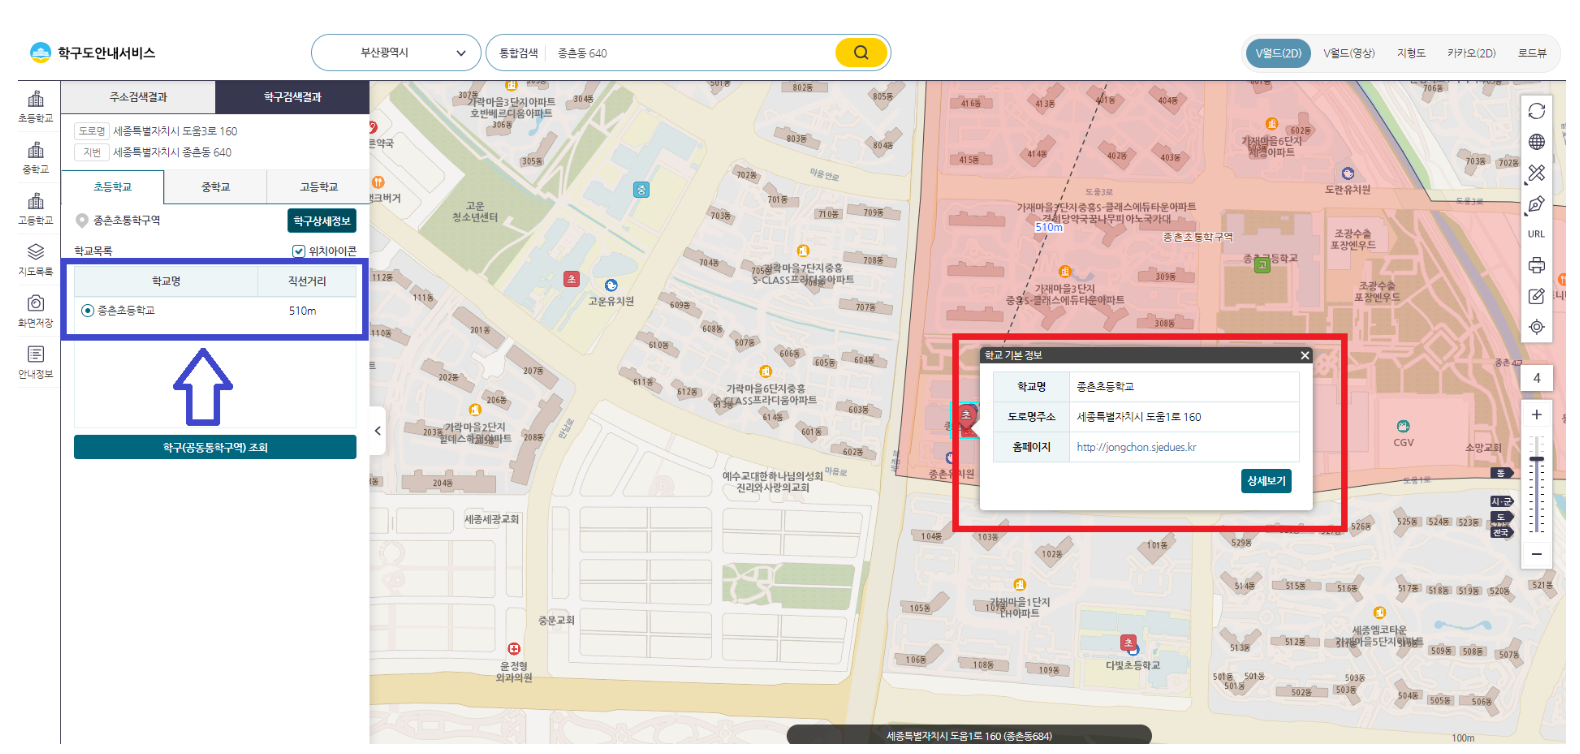Adjust the map zoom level slider
Screen dimensions: 1580x754
(x=1537, y=459)
